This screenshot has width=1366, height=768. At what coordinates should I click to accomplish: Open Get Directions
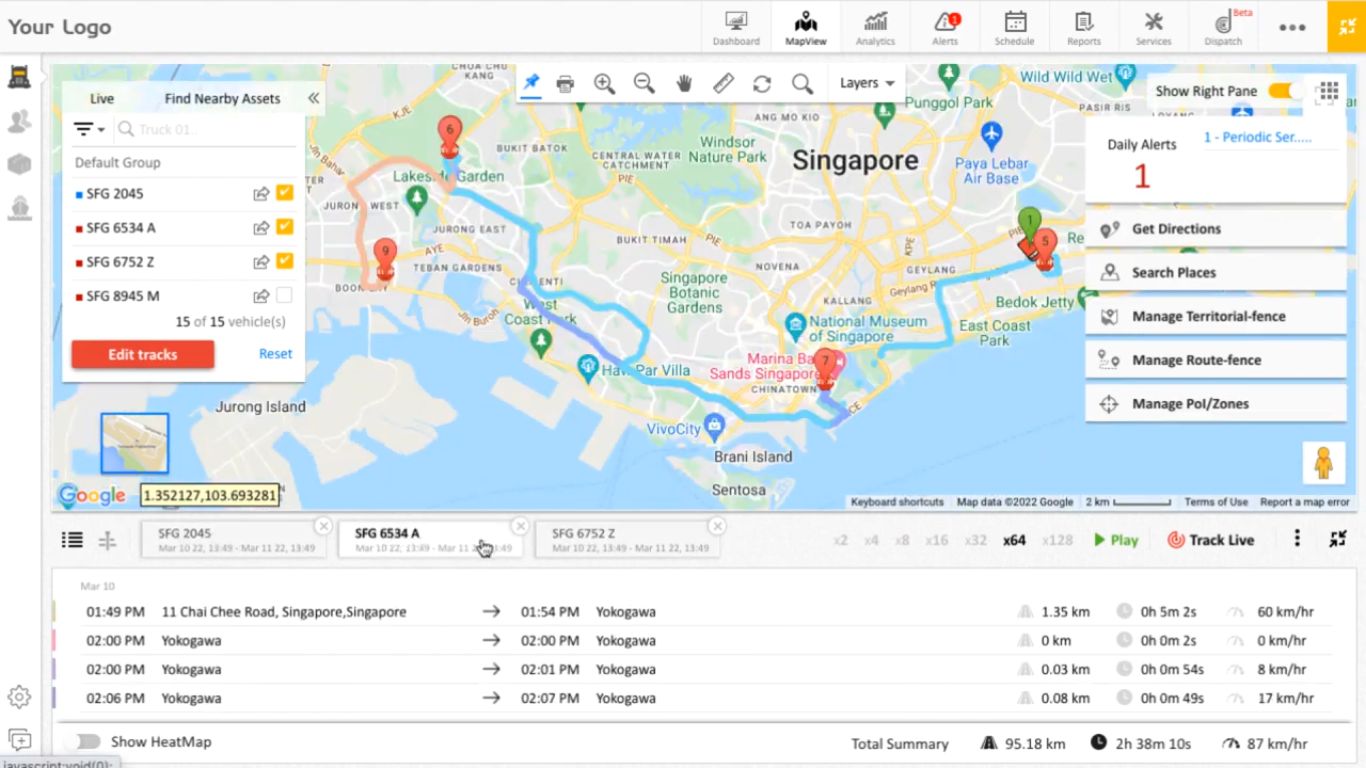pyautogui.click(x=1216, y=229)
